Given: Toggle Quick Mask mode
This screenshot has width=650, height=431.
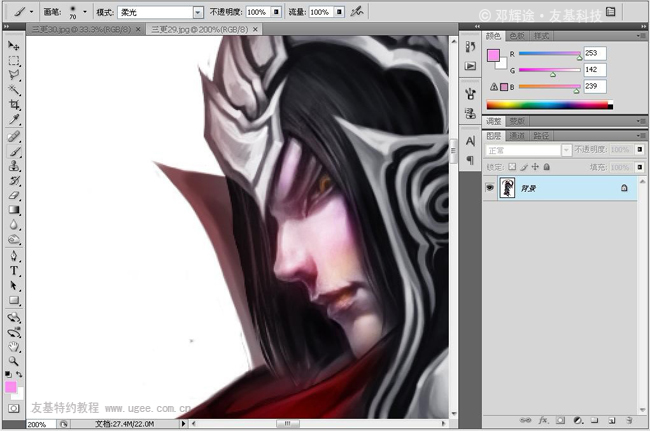Looking at the screenshot, I should pos(14,409).
